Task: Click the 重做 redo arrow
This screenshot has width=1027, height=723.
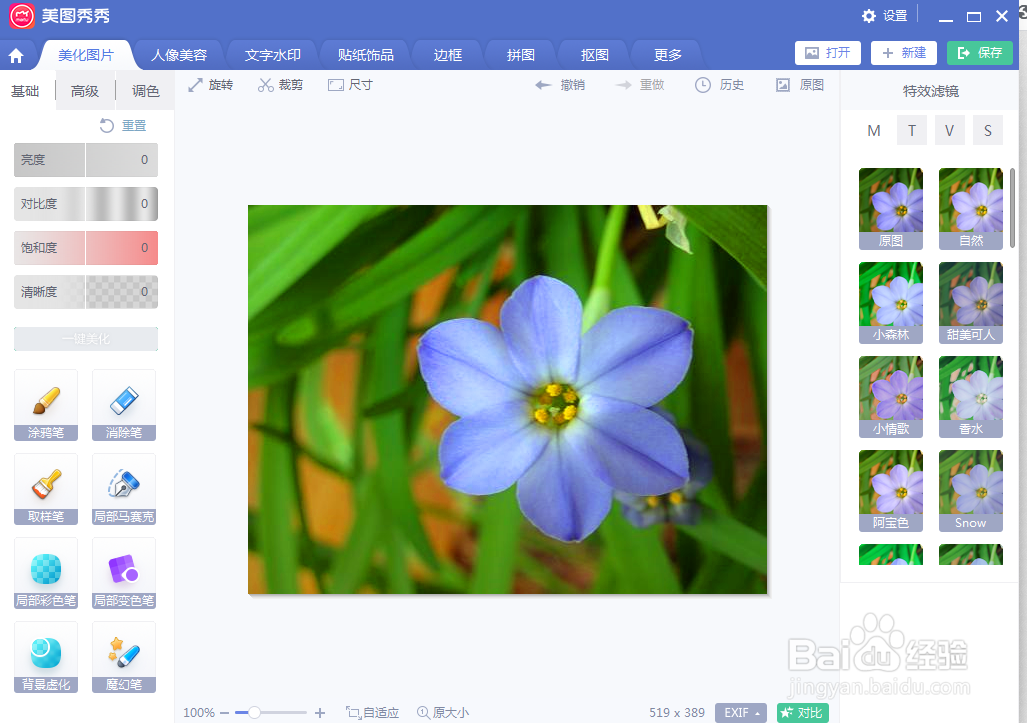Action: (640, 85)
